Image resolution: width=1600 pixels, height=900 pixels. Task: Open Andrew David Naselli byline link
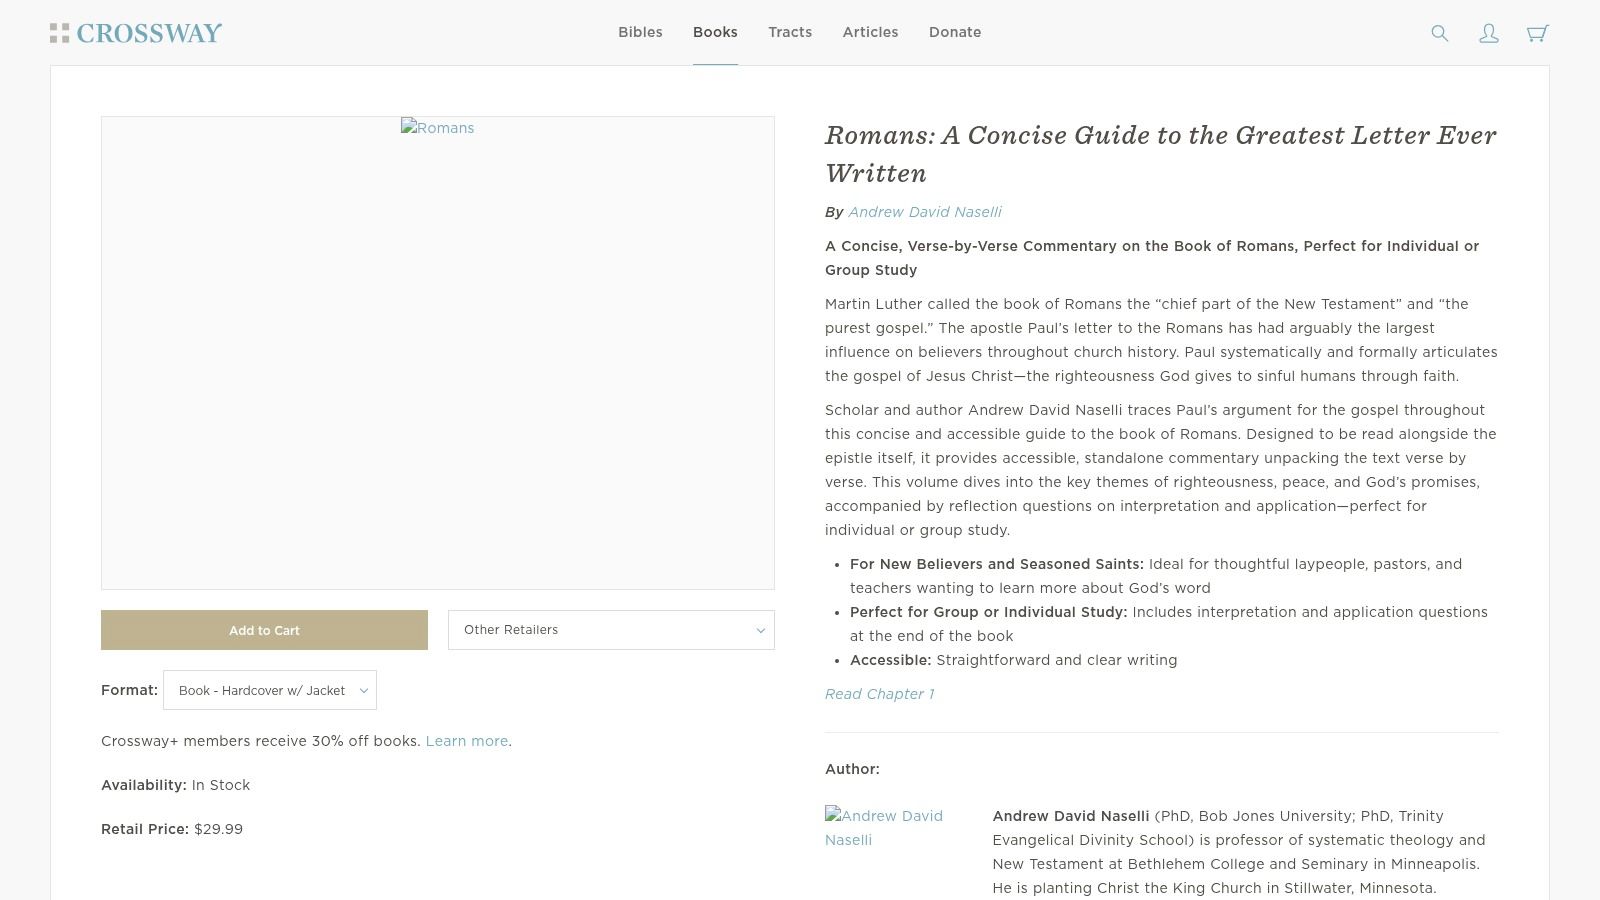coord(925,212)
